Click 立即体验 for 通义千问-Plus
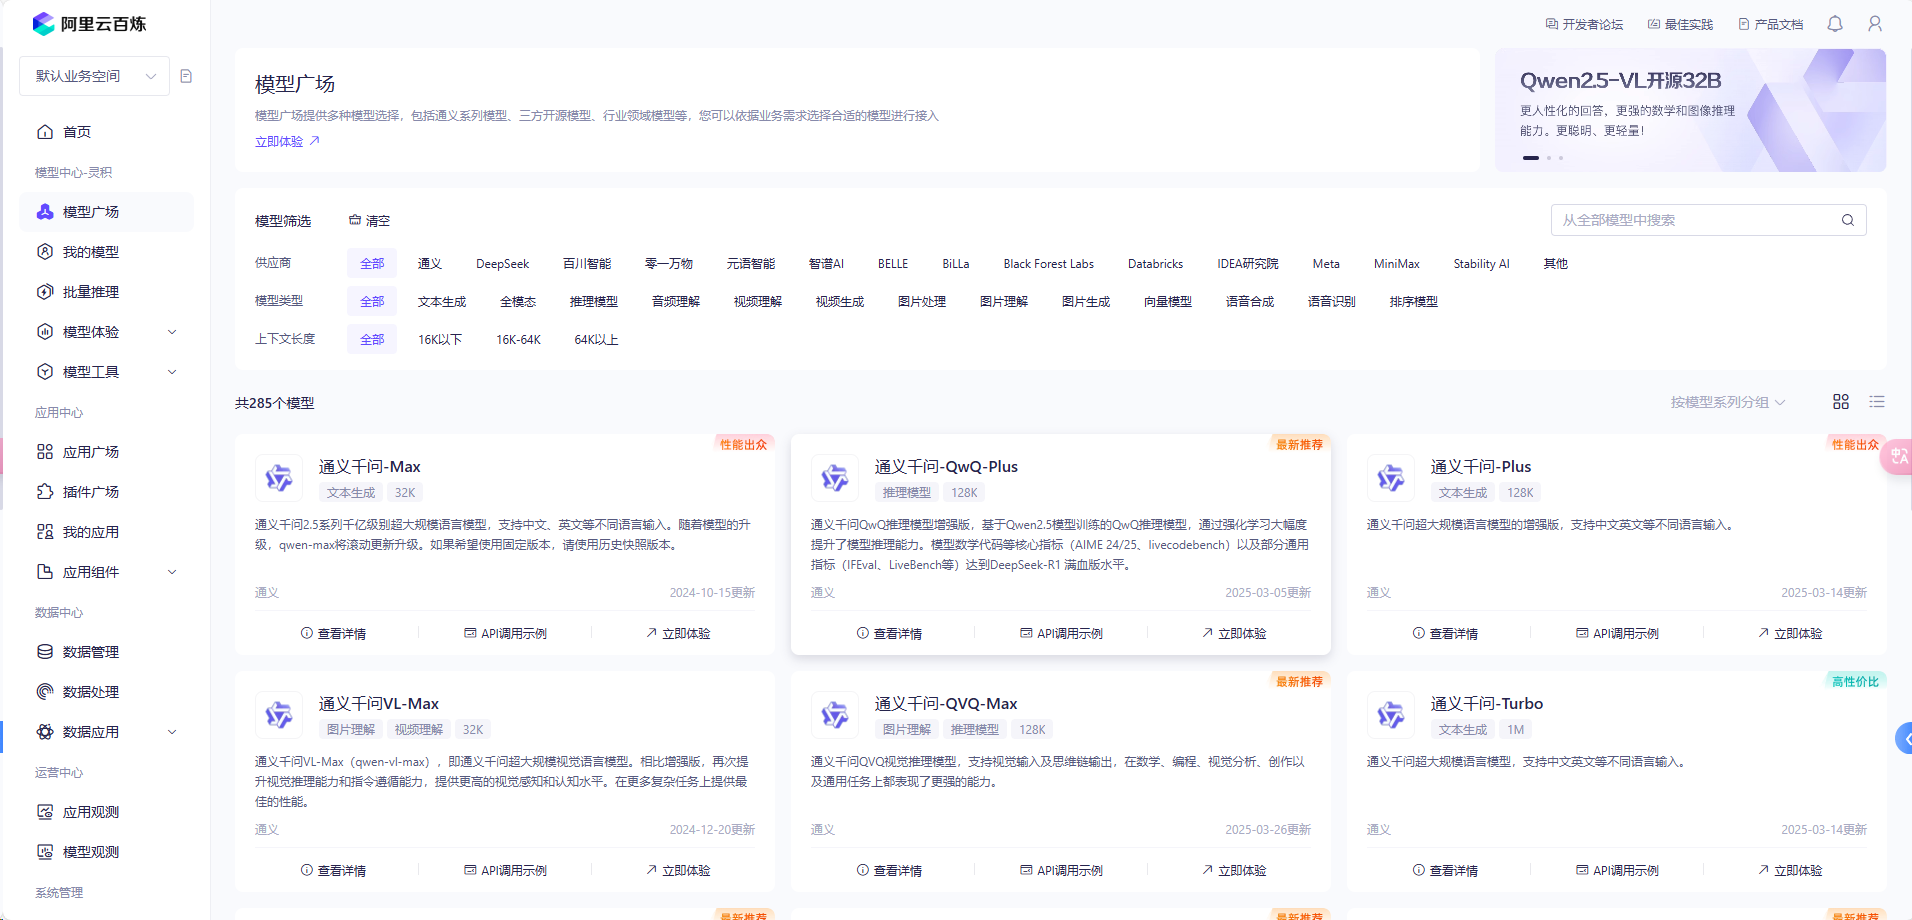1912x920 pixels. (1790, 633)
